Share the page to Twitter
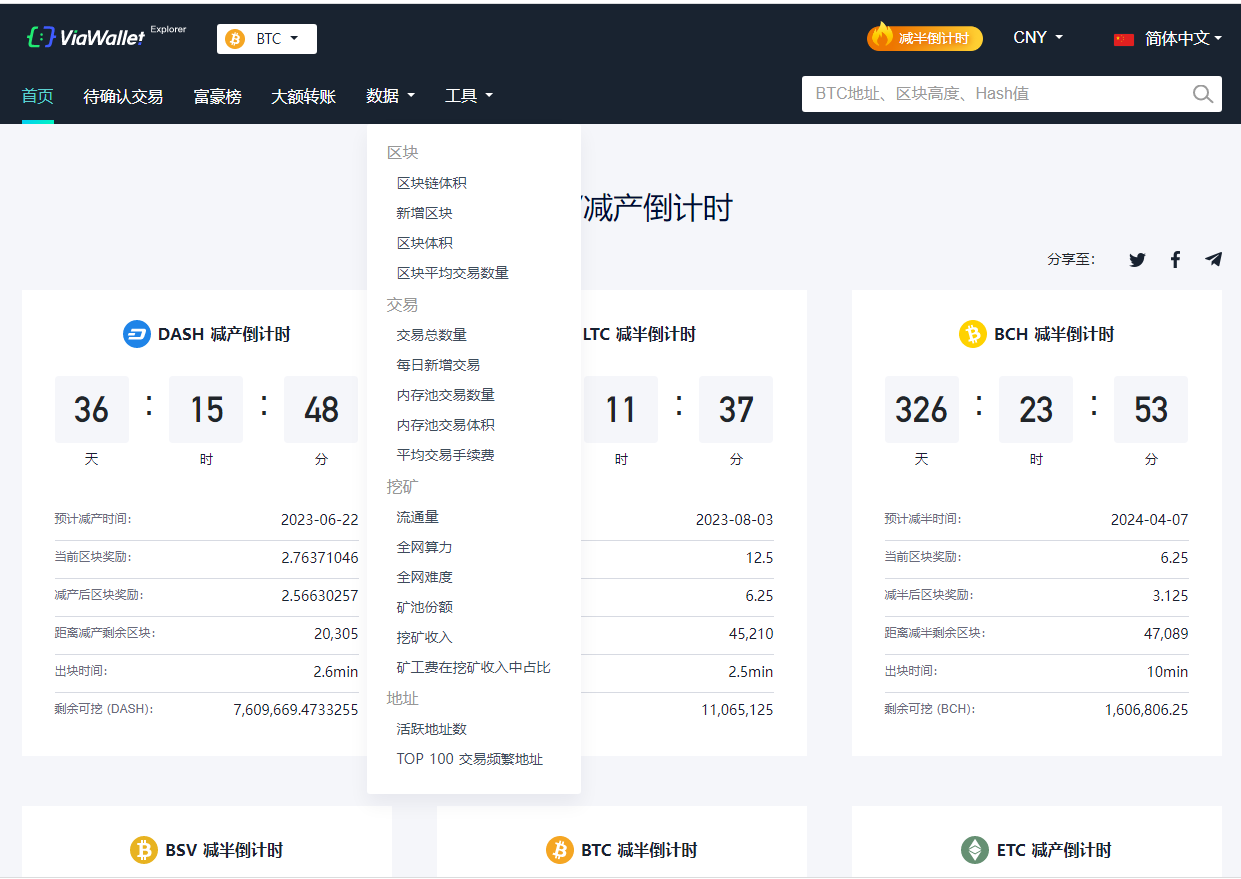The image size is (1241, 879). point(1137,260)
